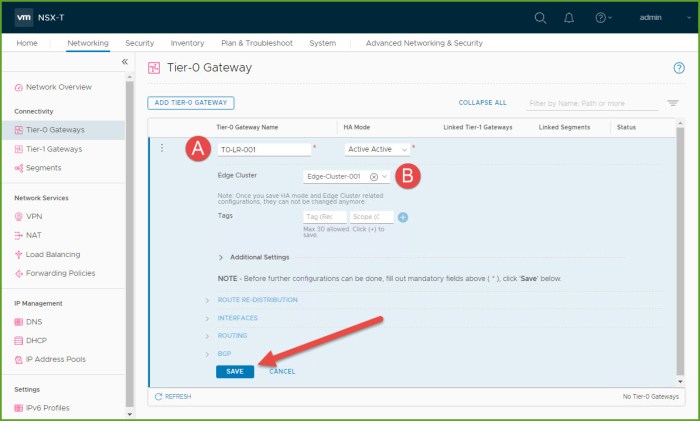The width and height of the screenshot is (700, 421).
Task: Clear the Edge-Cluster-001 selection with the x icon
Action: 373,176
